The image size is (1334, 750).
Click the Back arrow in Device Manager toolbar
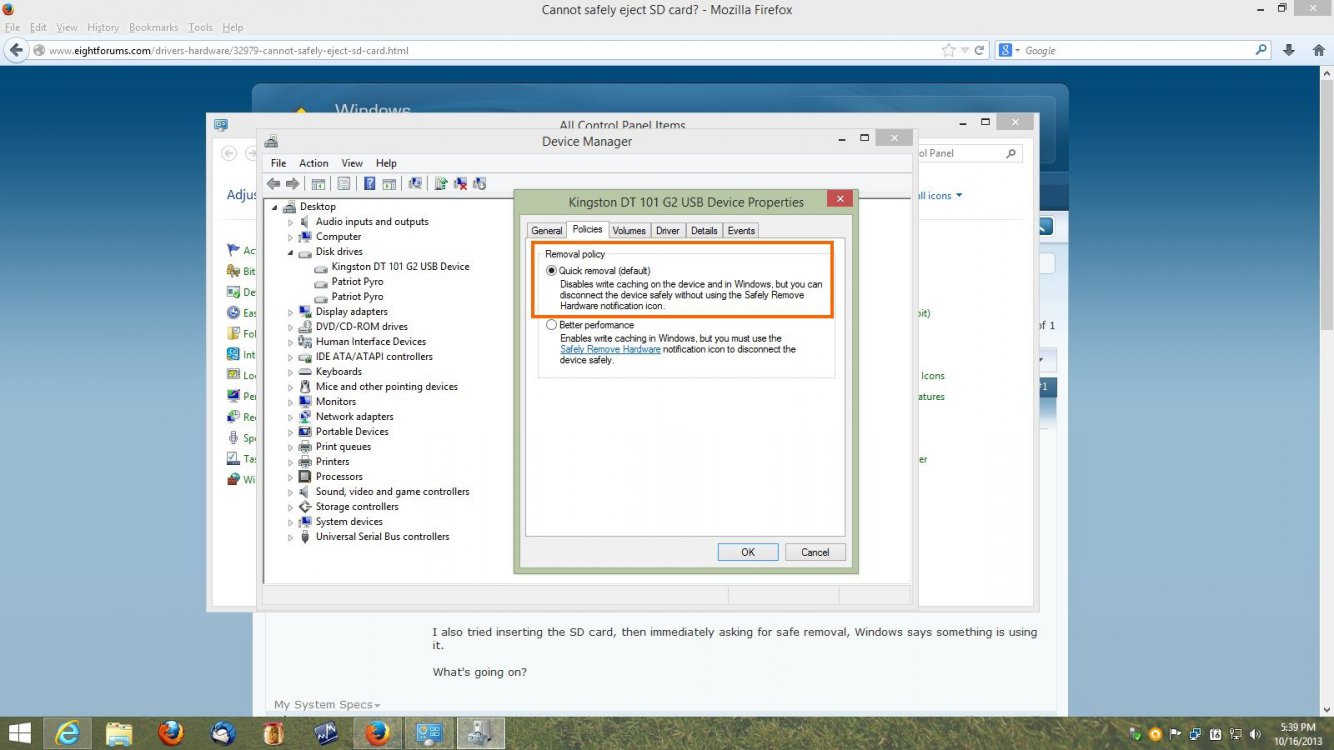(x=273, y=184)
